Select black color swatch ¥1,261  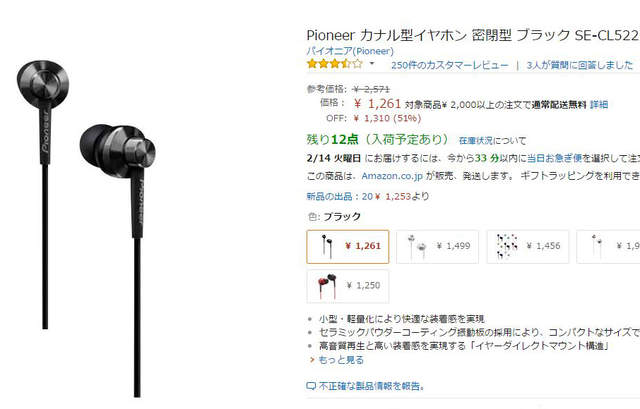point(348,247)
